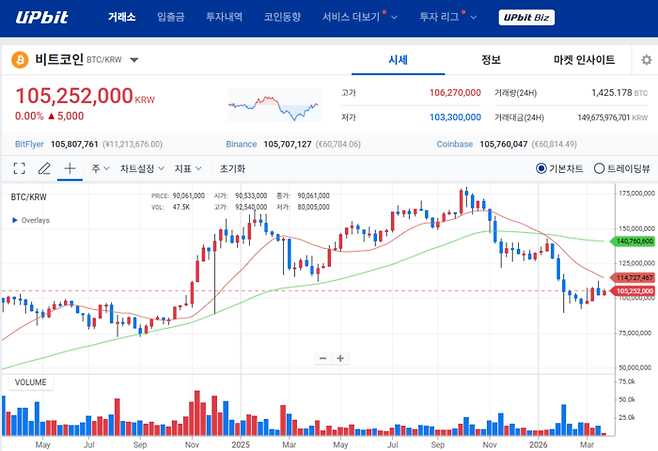Select the 트레이딩뷰 radio button

pos(600,169)
